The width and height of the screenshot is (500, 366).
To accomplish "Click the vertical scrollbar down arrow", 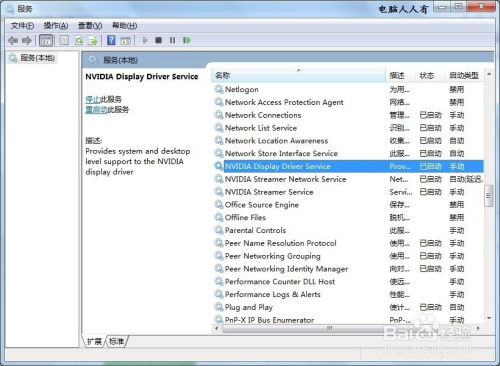I will 489,318.
